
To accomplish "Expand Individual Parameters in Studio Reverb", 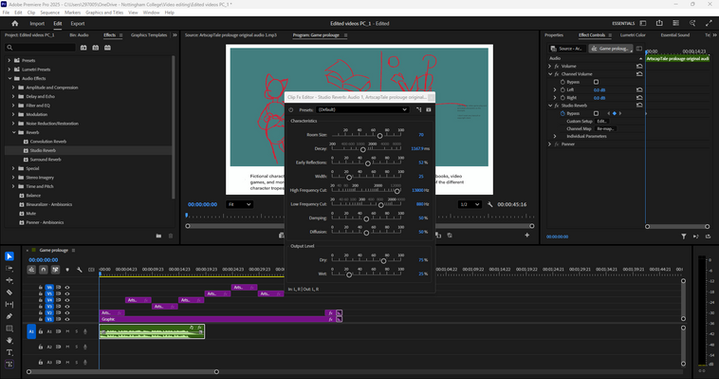I will [x=555, y=136].
